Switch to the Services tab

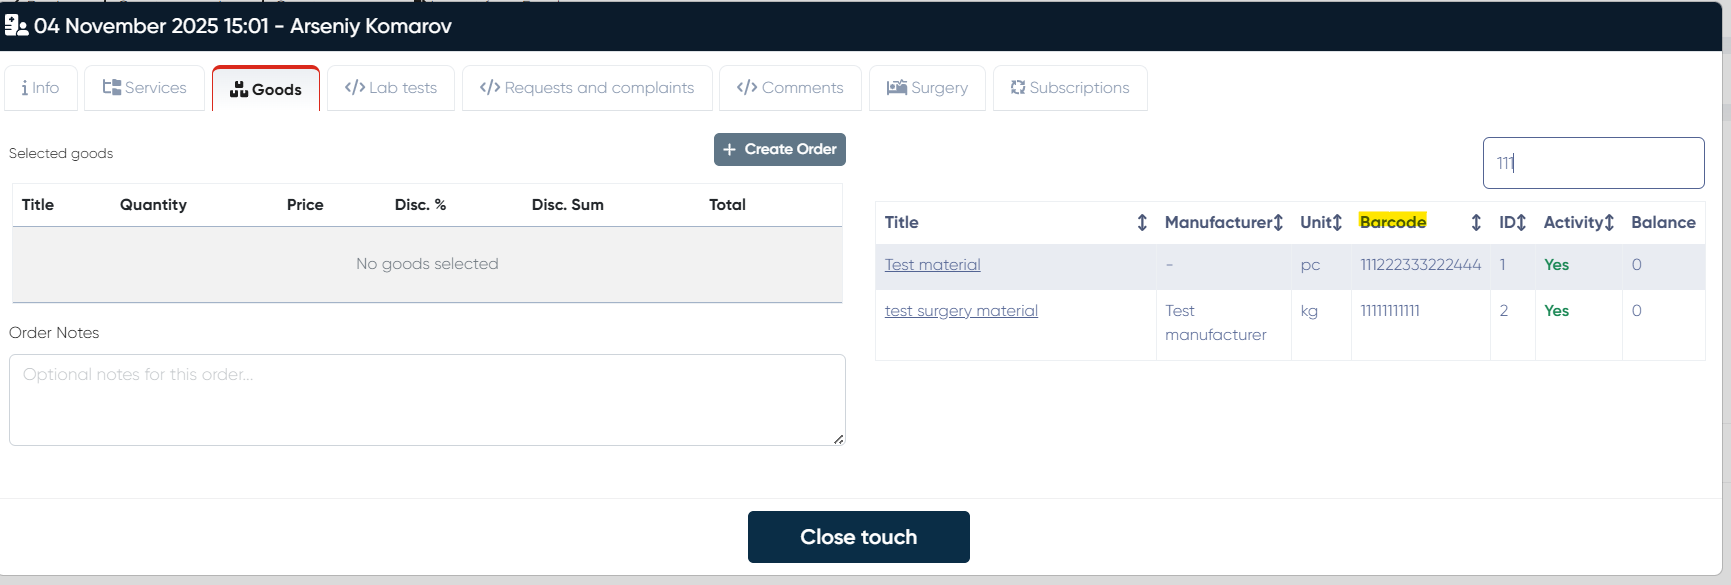[x=145, y=88]
